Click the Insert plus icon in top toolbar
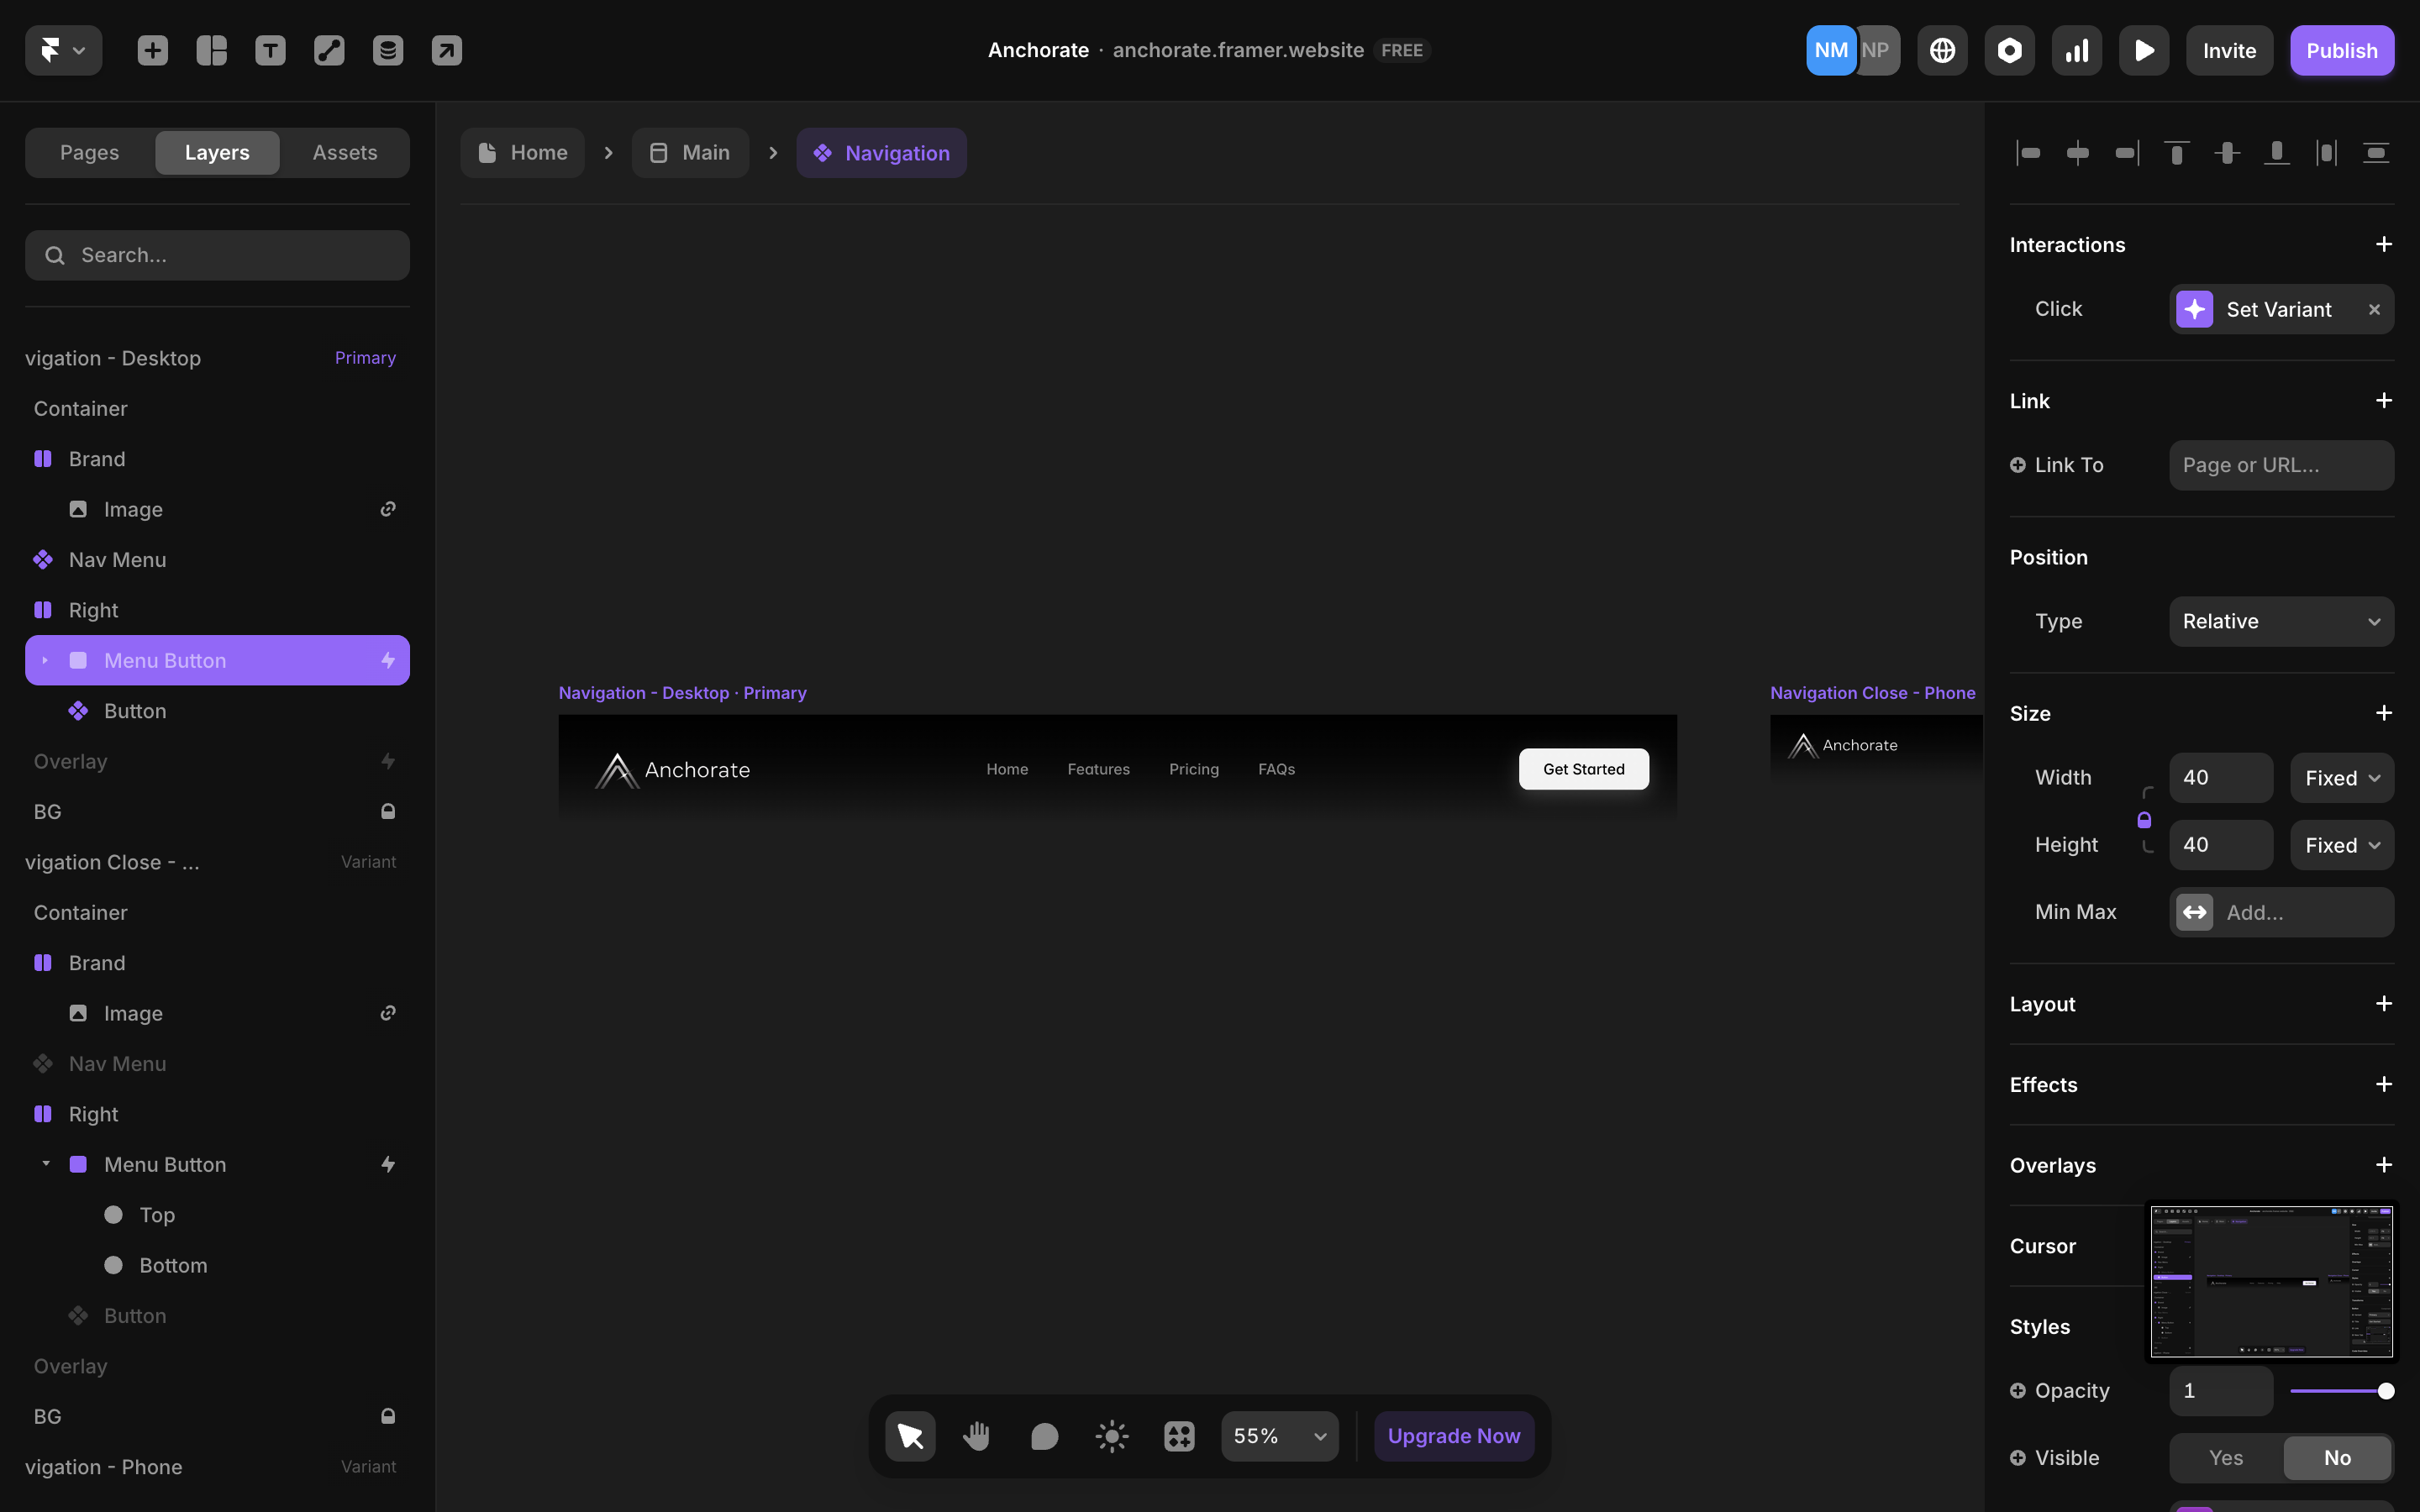Screen dimensions: 2420x1512 coord(152,50)
